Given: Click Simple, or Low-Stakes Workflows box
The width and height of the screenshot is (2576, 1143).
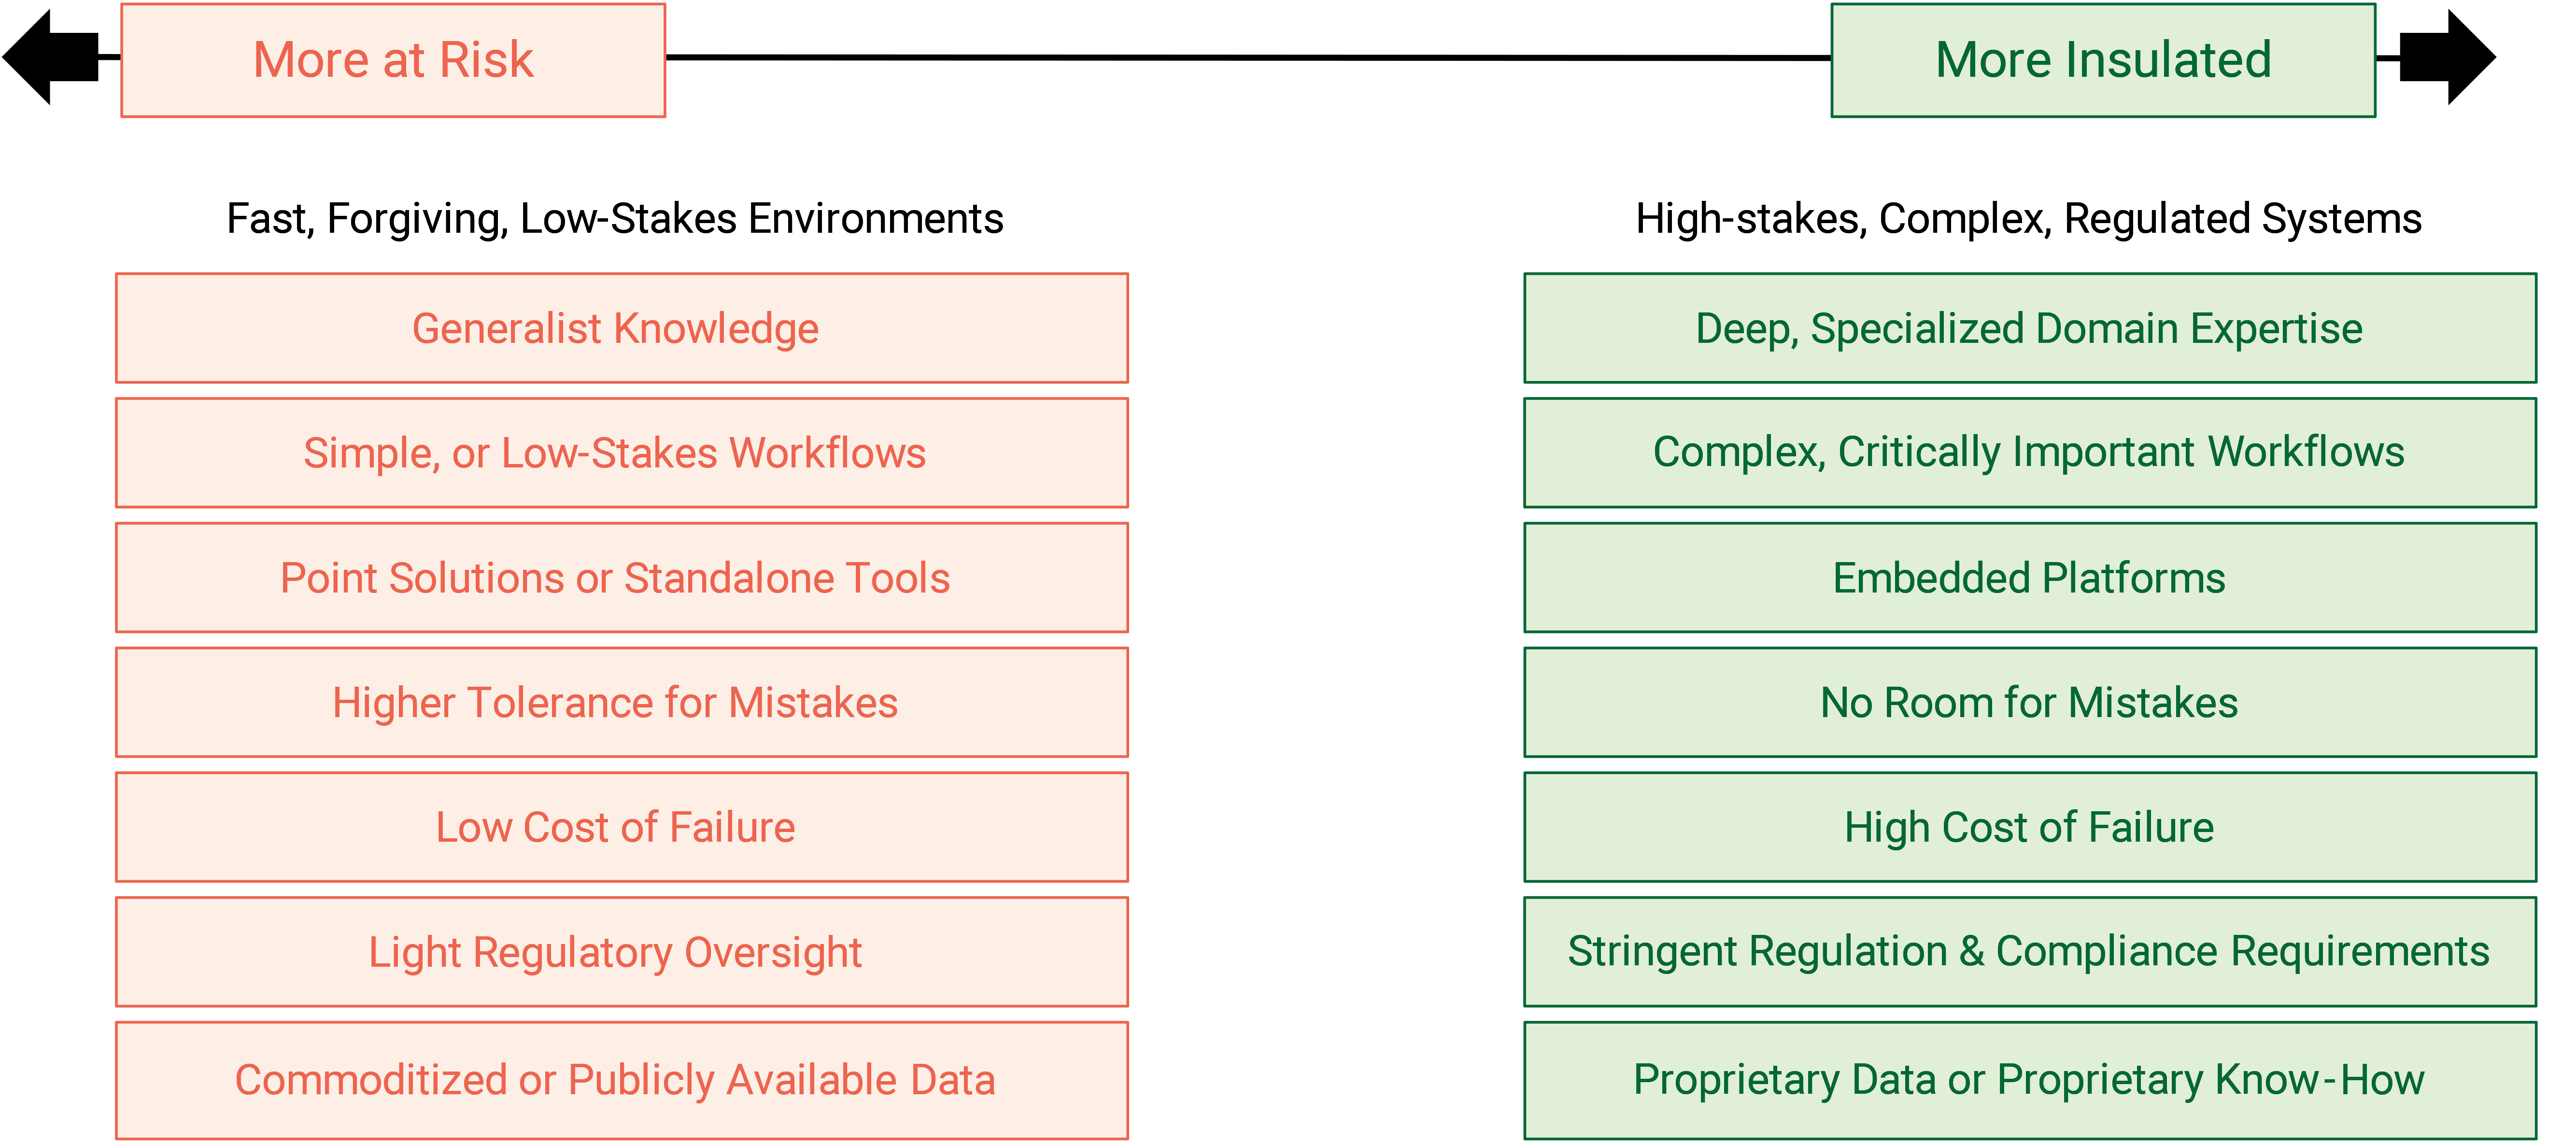Looking at the screenshot, I should 622,453.
